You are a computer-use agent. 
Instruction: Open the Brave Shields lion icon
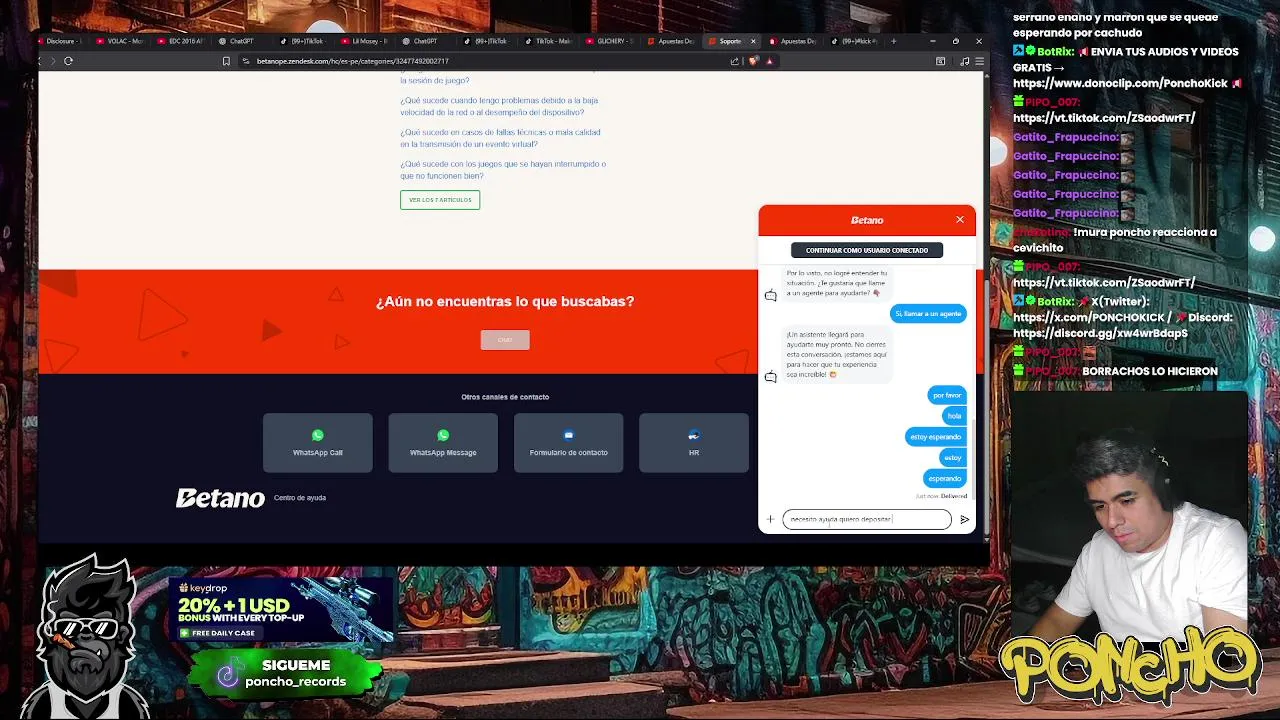754,61
